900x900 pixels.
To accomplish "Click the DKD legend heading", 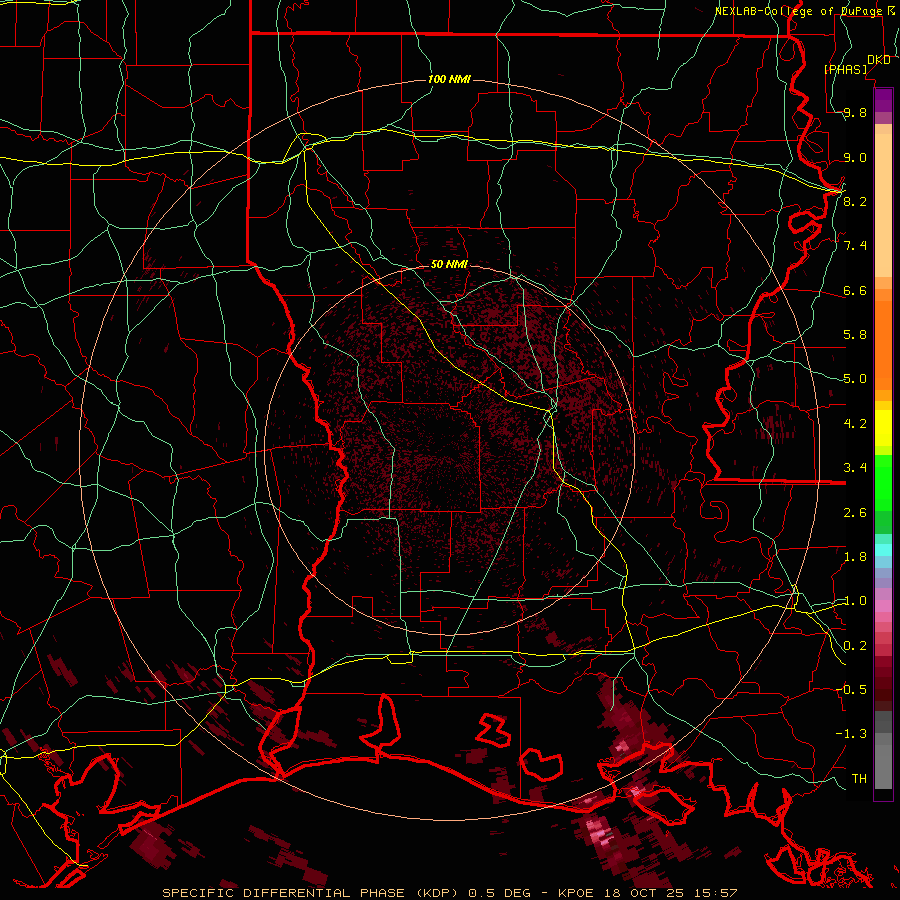I will [879, 60].
